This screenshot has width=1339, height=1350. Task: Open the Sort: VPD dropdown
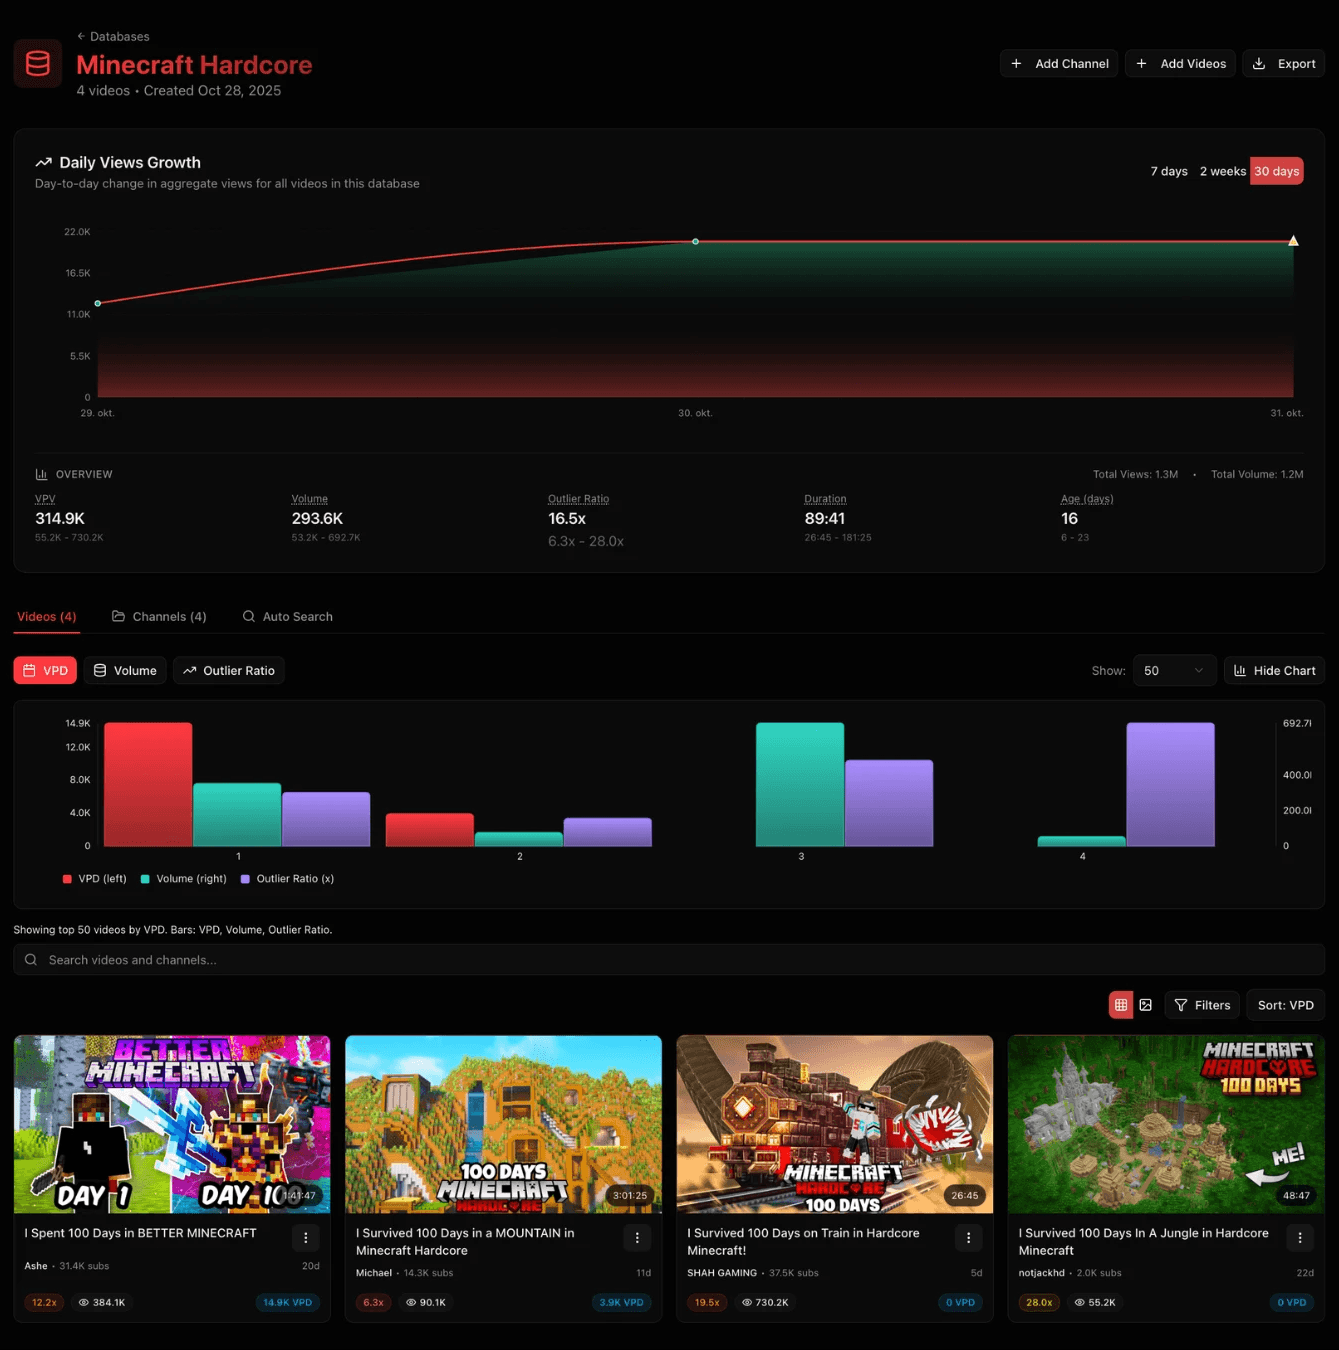coord(1285,1004)
